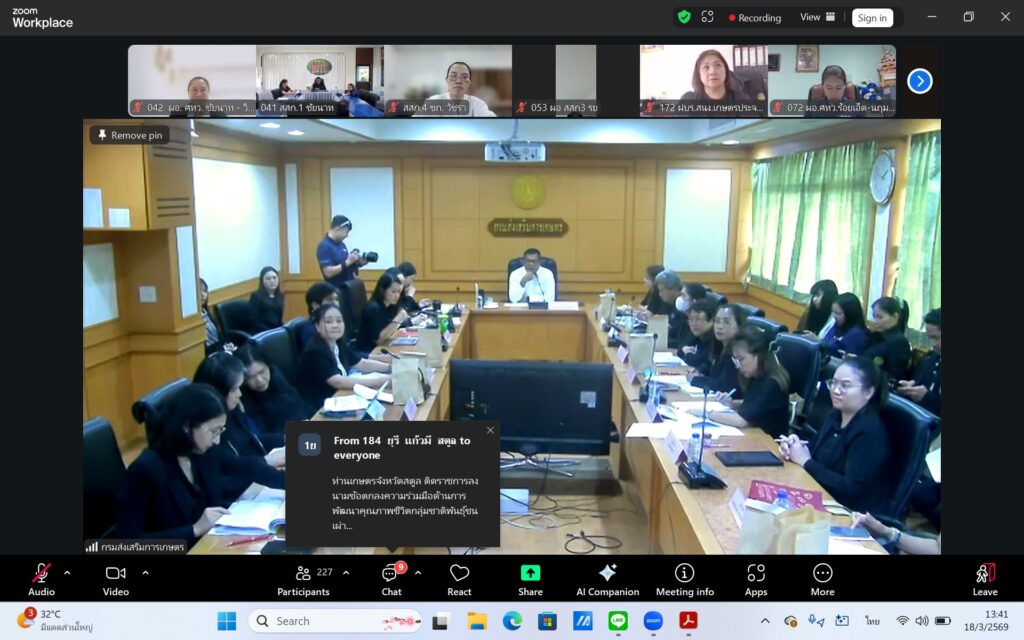Expand the Video options arrow
Viewport: 1024px width, 640px height.
click(x=145, y=573)
